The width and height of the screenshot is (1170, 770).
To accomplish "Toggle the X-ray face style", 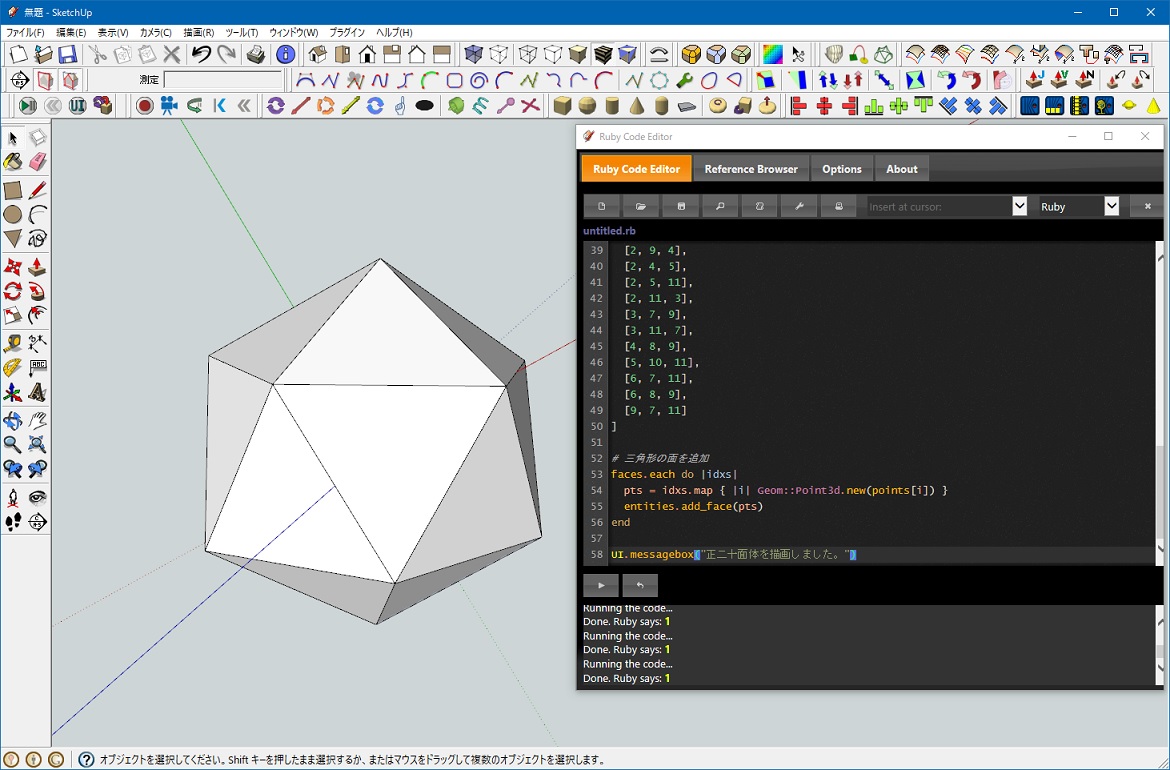I will click(x=473, y=54).
